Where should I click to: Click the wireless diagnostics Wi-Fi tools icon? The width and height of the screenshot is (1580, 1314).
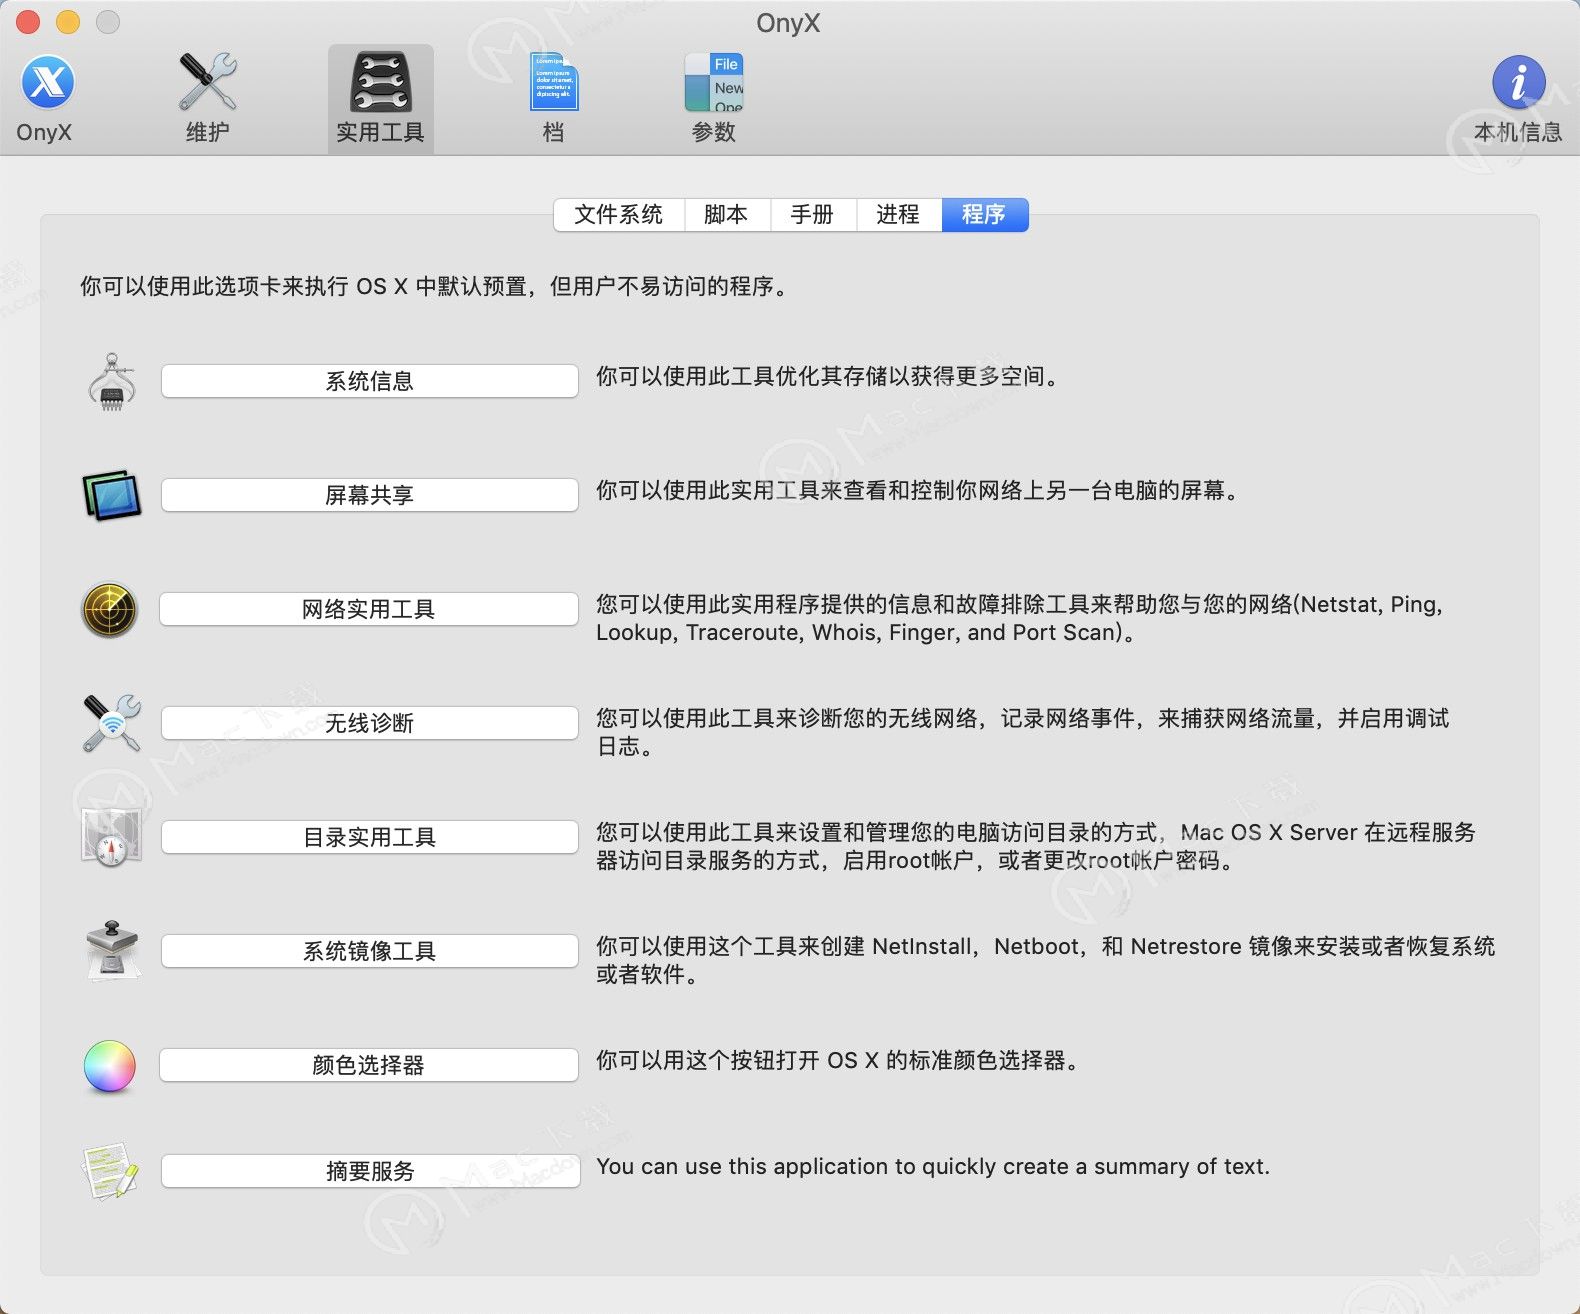111,724
